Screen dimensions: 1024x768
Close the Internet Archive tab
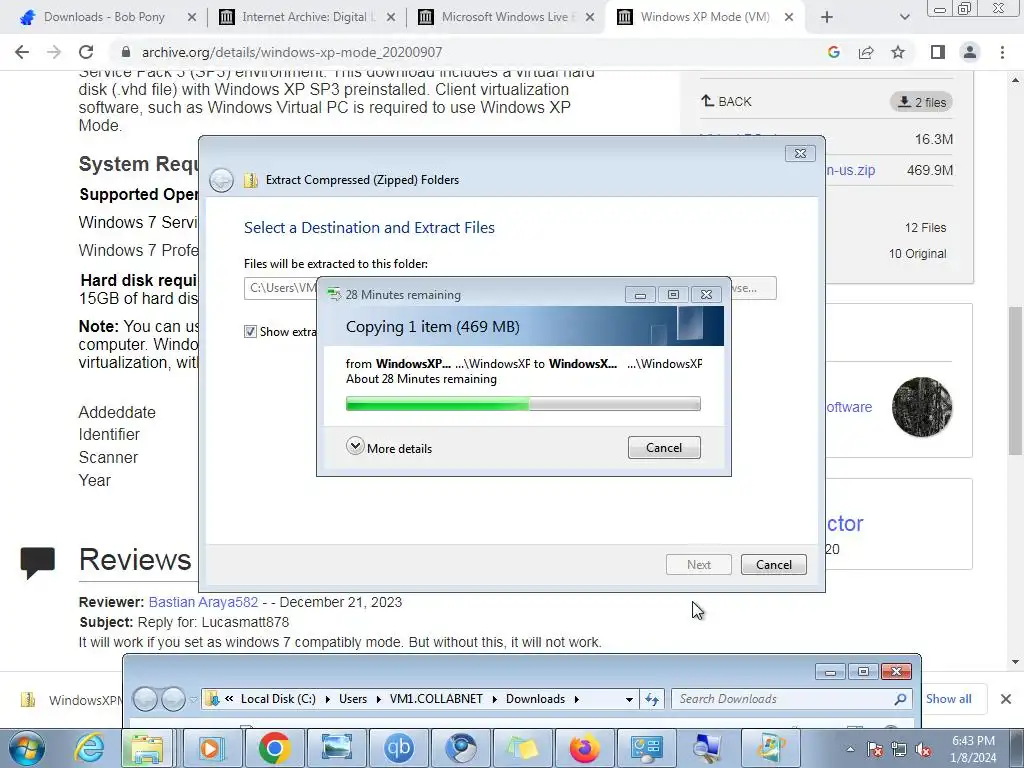pyautogui.click(x=391, y=17)
